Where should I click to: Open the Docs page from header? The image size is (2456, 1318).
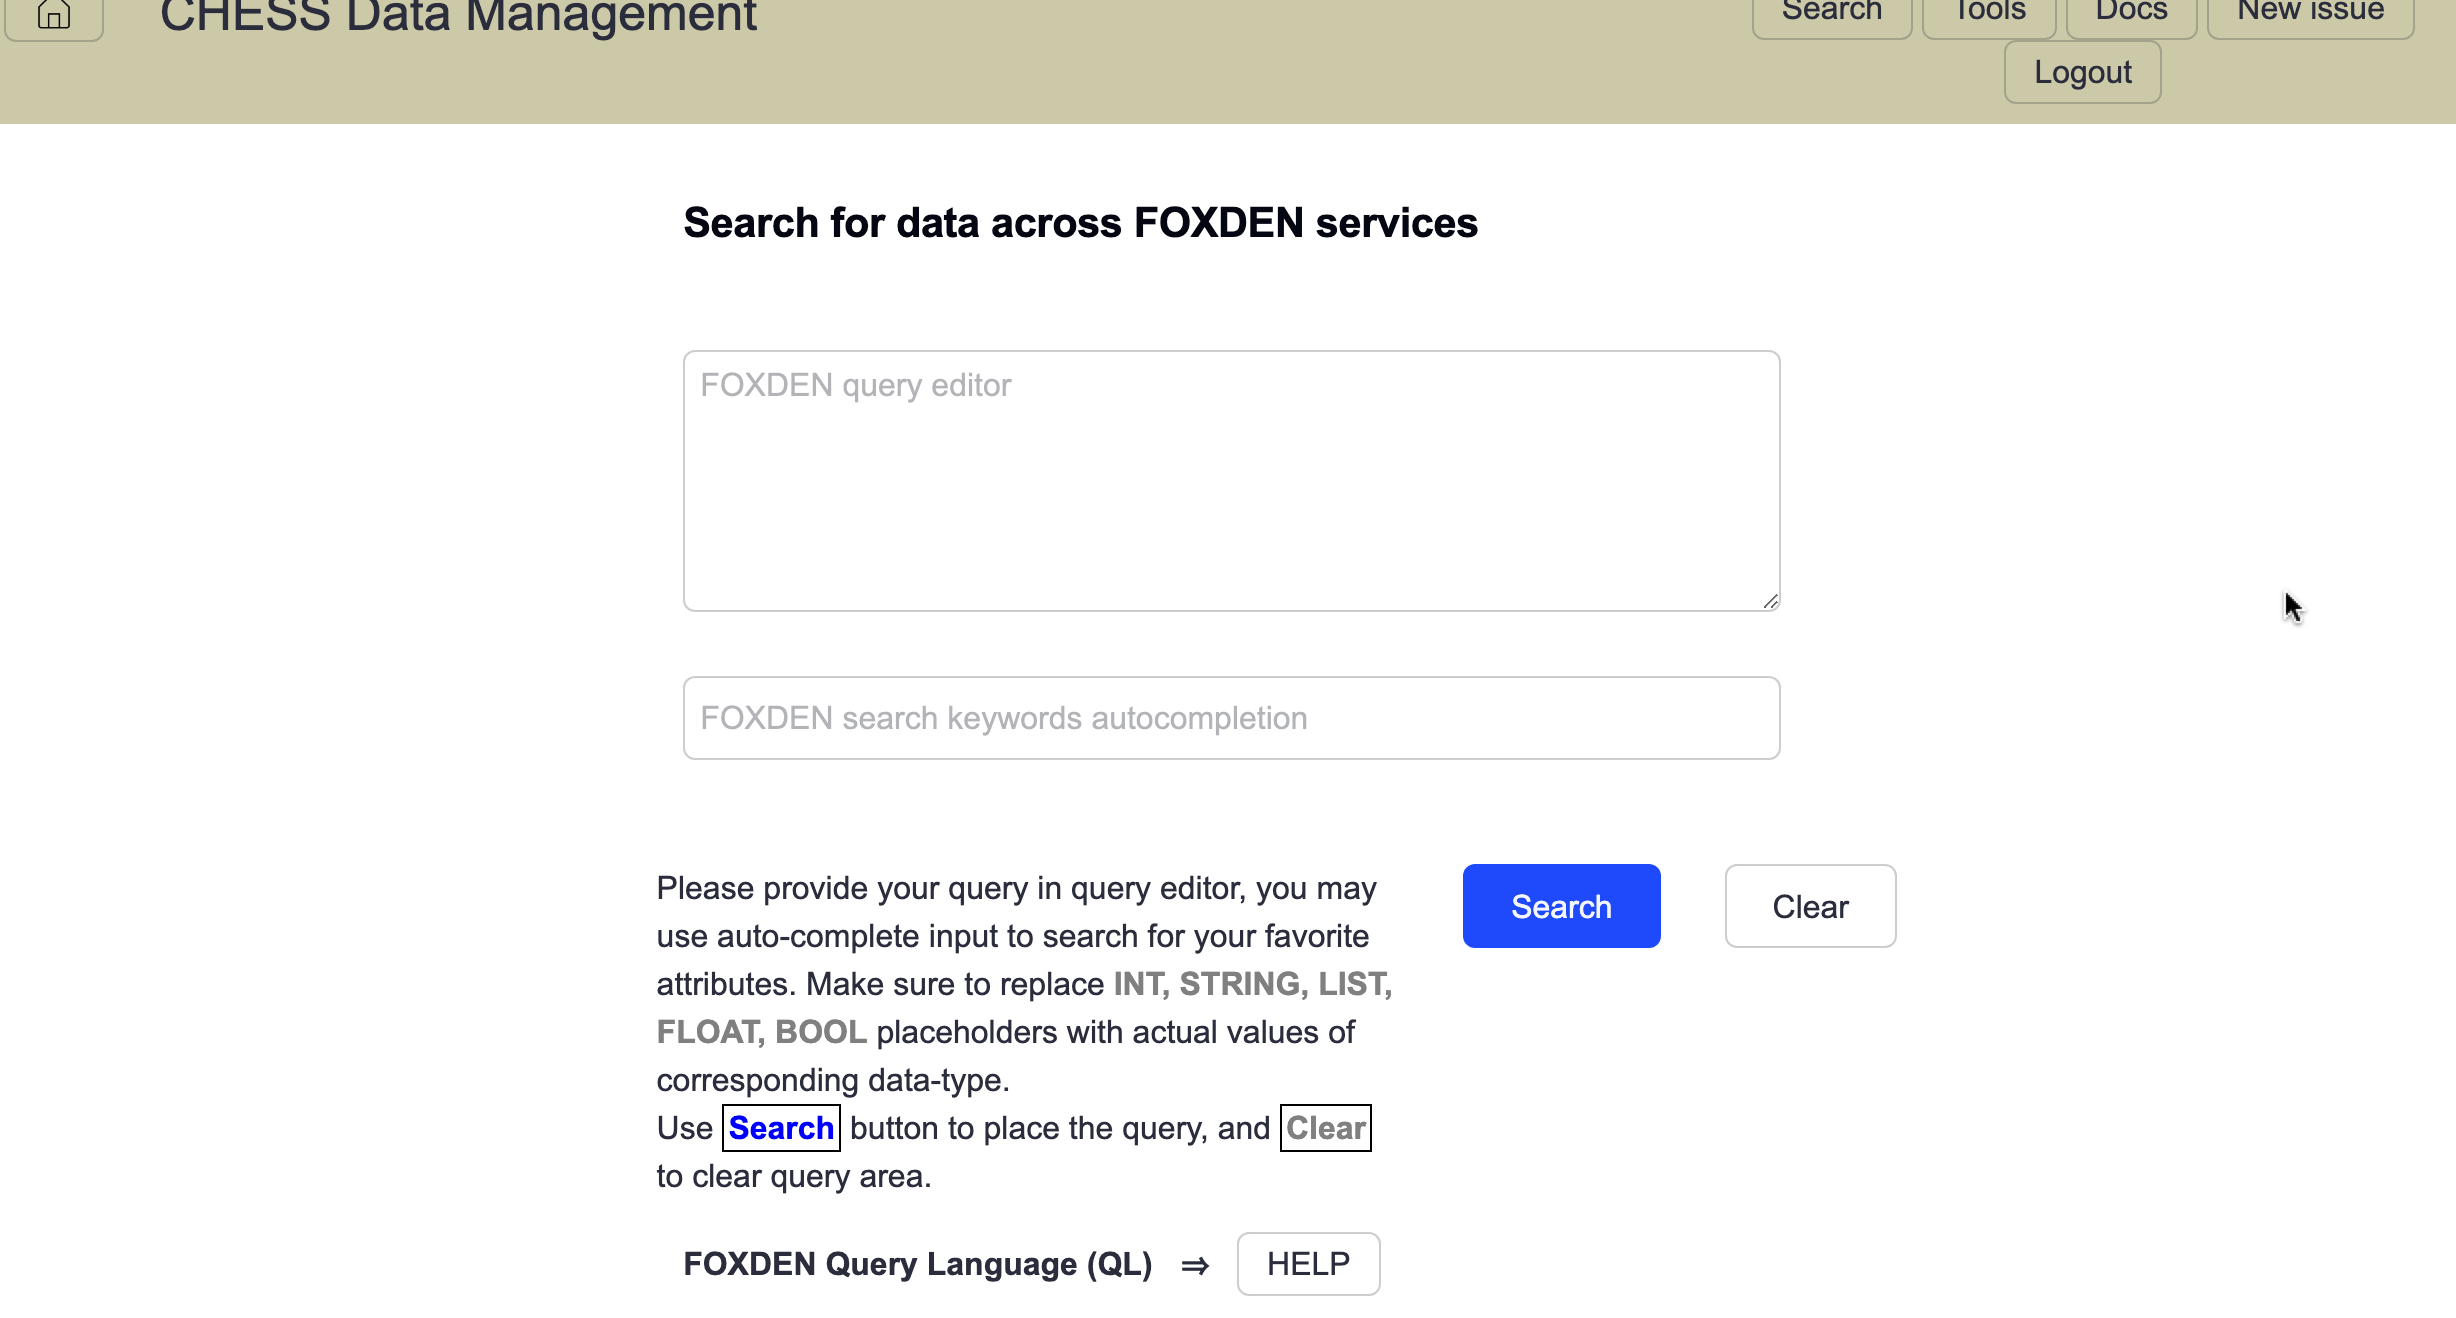click(2131, 14)
